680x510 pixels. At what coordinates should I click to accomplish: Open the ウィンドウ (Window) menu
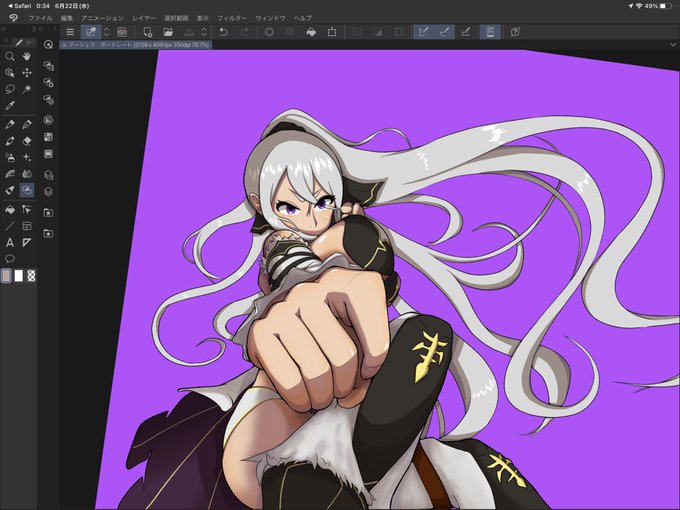(x=270, y=18)
